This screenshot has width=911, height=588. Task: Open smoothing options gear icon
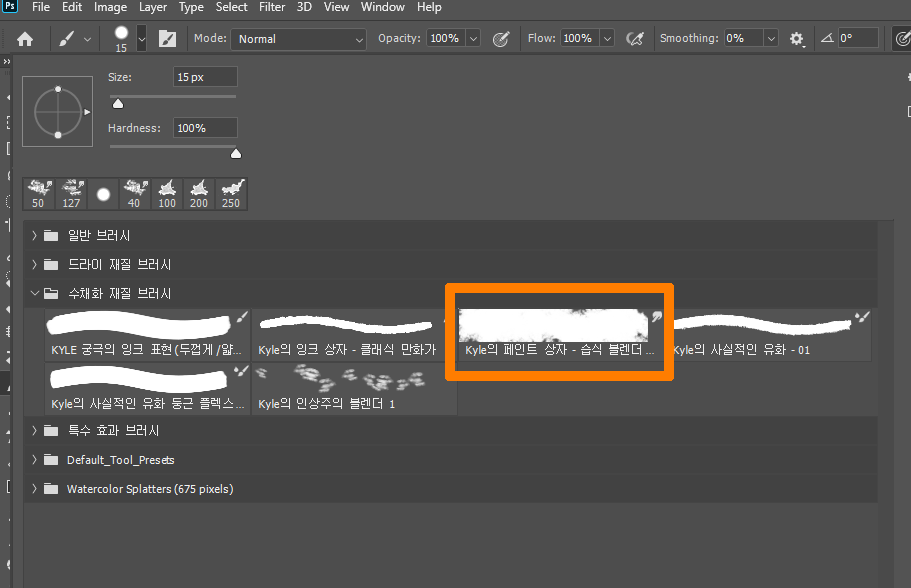click(797, 39)
